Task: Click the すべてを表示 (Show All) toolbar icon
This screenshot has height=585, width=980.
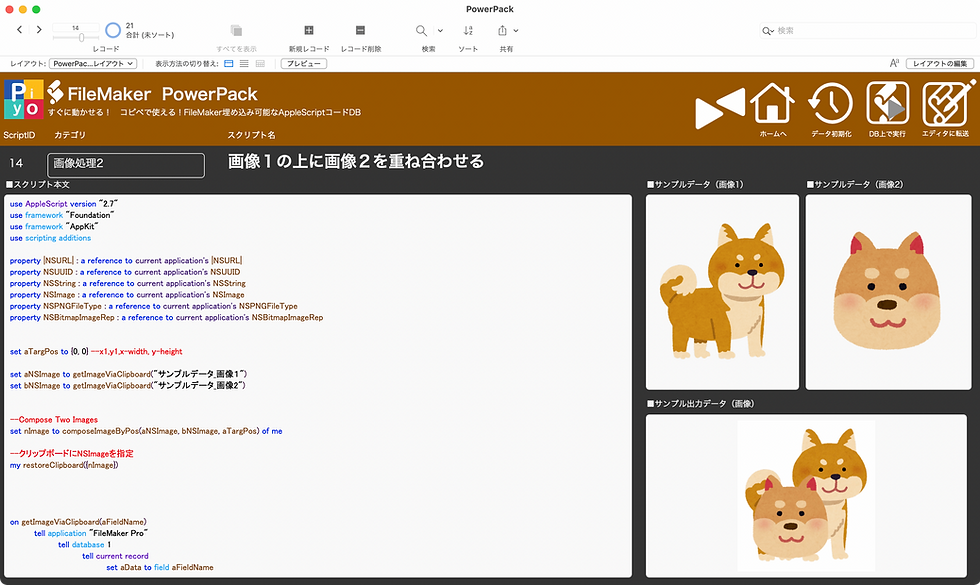Action: (236, 31)
